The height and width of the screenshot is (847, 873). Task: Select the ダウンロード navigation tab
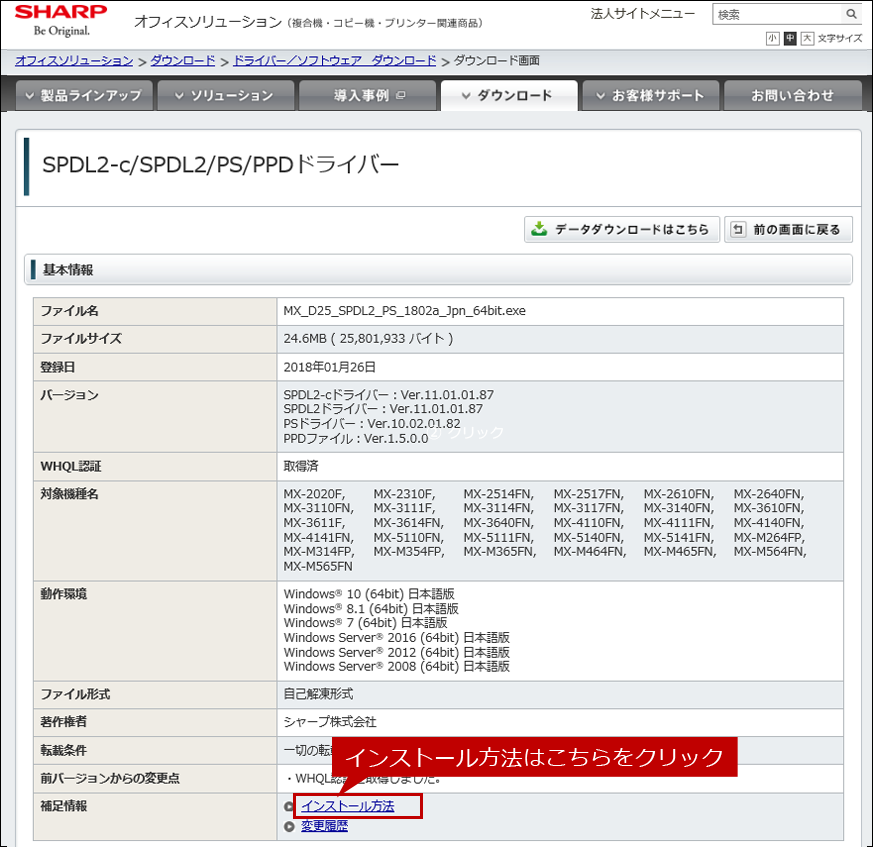(508, 96)
